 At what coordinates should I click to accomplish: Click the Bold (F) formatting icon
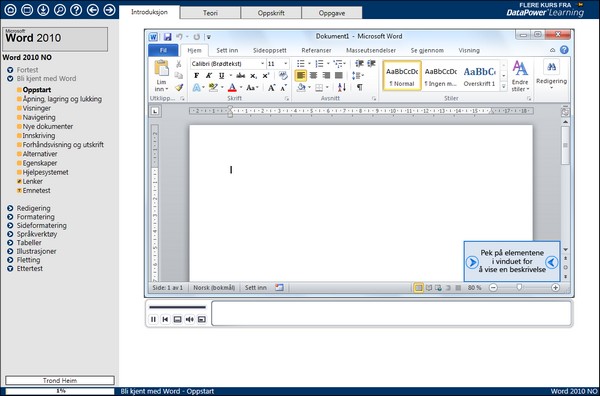pos(197,76)
